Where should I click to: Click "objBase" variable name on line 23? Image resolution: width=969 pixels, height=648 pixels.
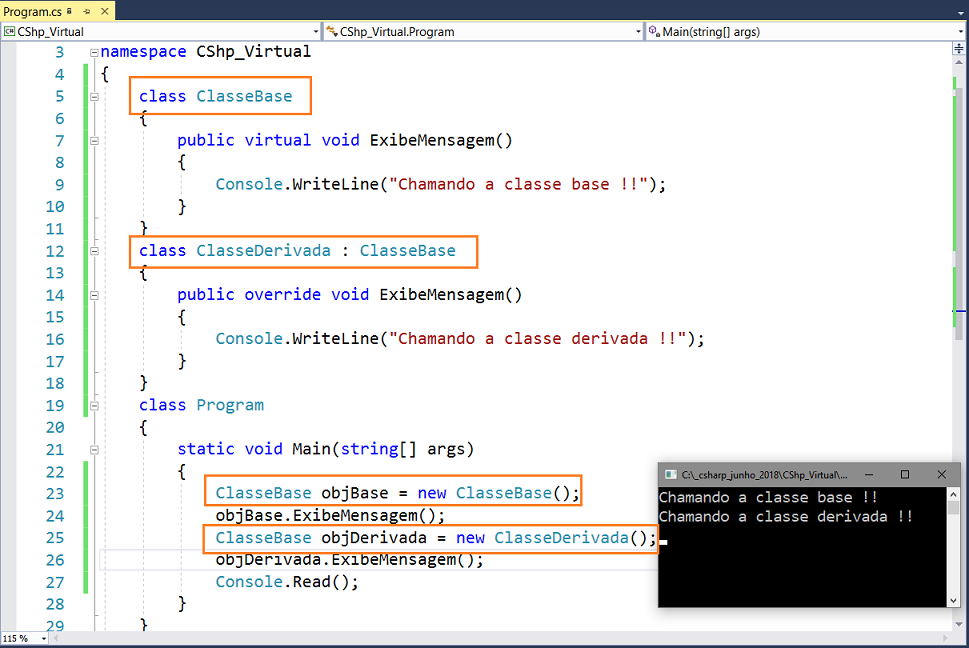click(x=355, y=494)
